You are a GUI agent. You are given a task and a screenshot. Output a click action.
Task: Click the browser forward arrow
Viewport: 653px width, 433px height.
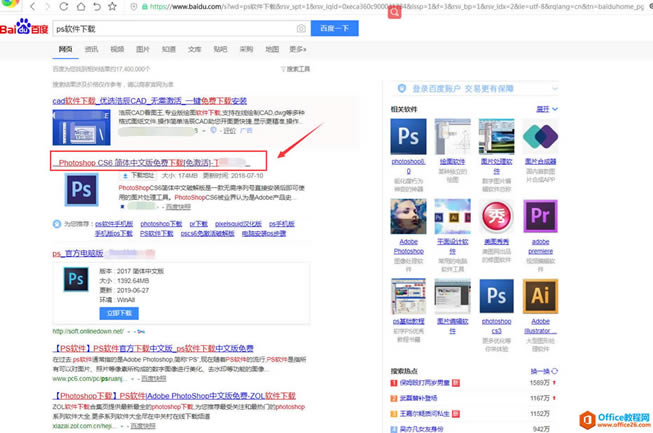click(47, 6)
